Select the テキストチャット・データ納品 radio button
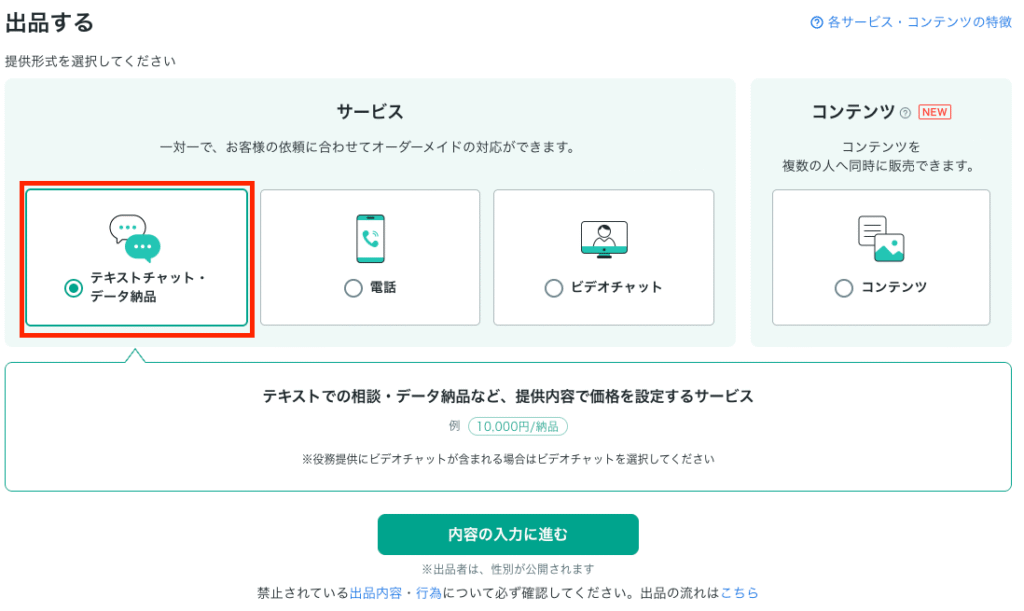The image size is (1024, 611). pyautogui.click(x=73, y=288)
